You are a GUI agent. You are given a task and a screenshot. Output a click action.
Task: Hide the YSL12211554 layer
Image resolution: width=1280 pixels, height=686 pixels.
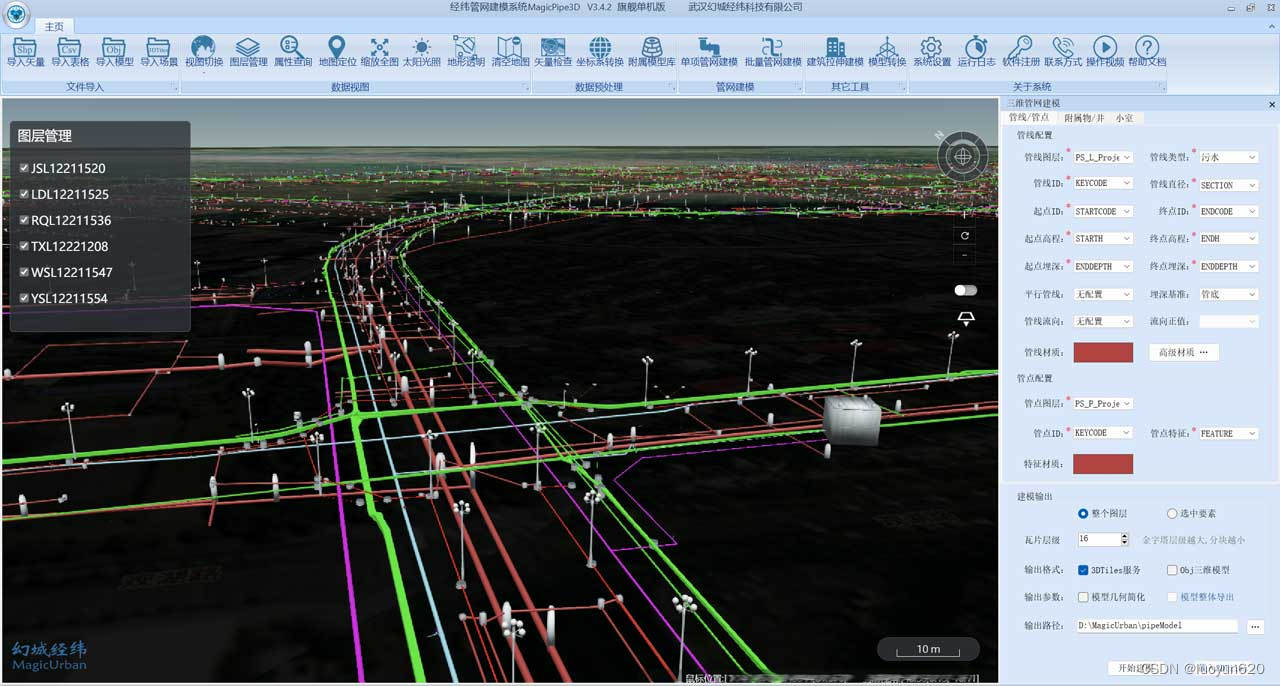[24, 298]
